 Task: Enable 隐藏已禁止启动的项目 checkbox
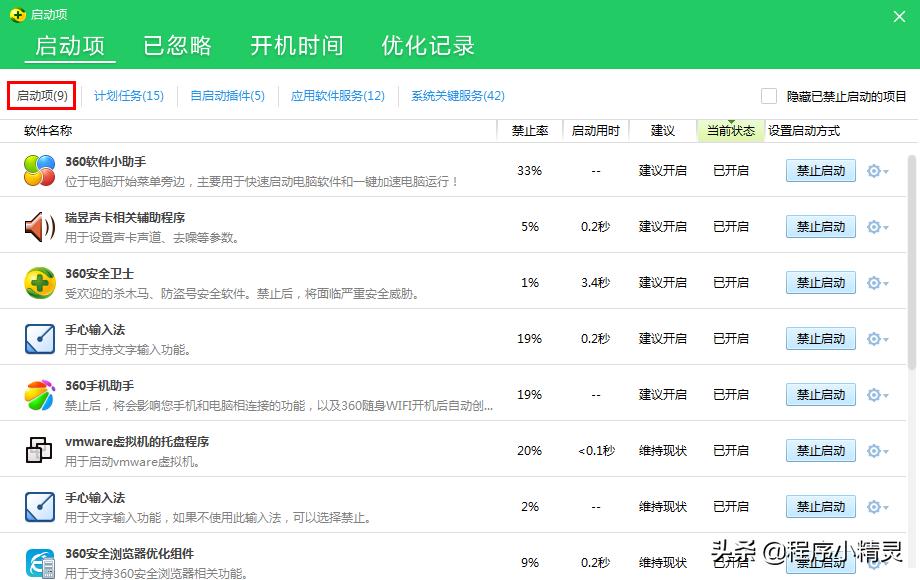(x=769, y=95)
